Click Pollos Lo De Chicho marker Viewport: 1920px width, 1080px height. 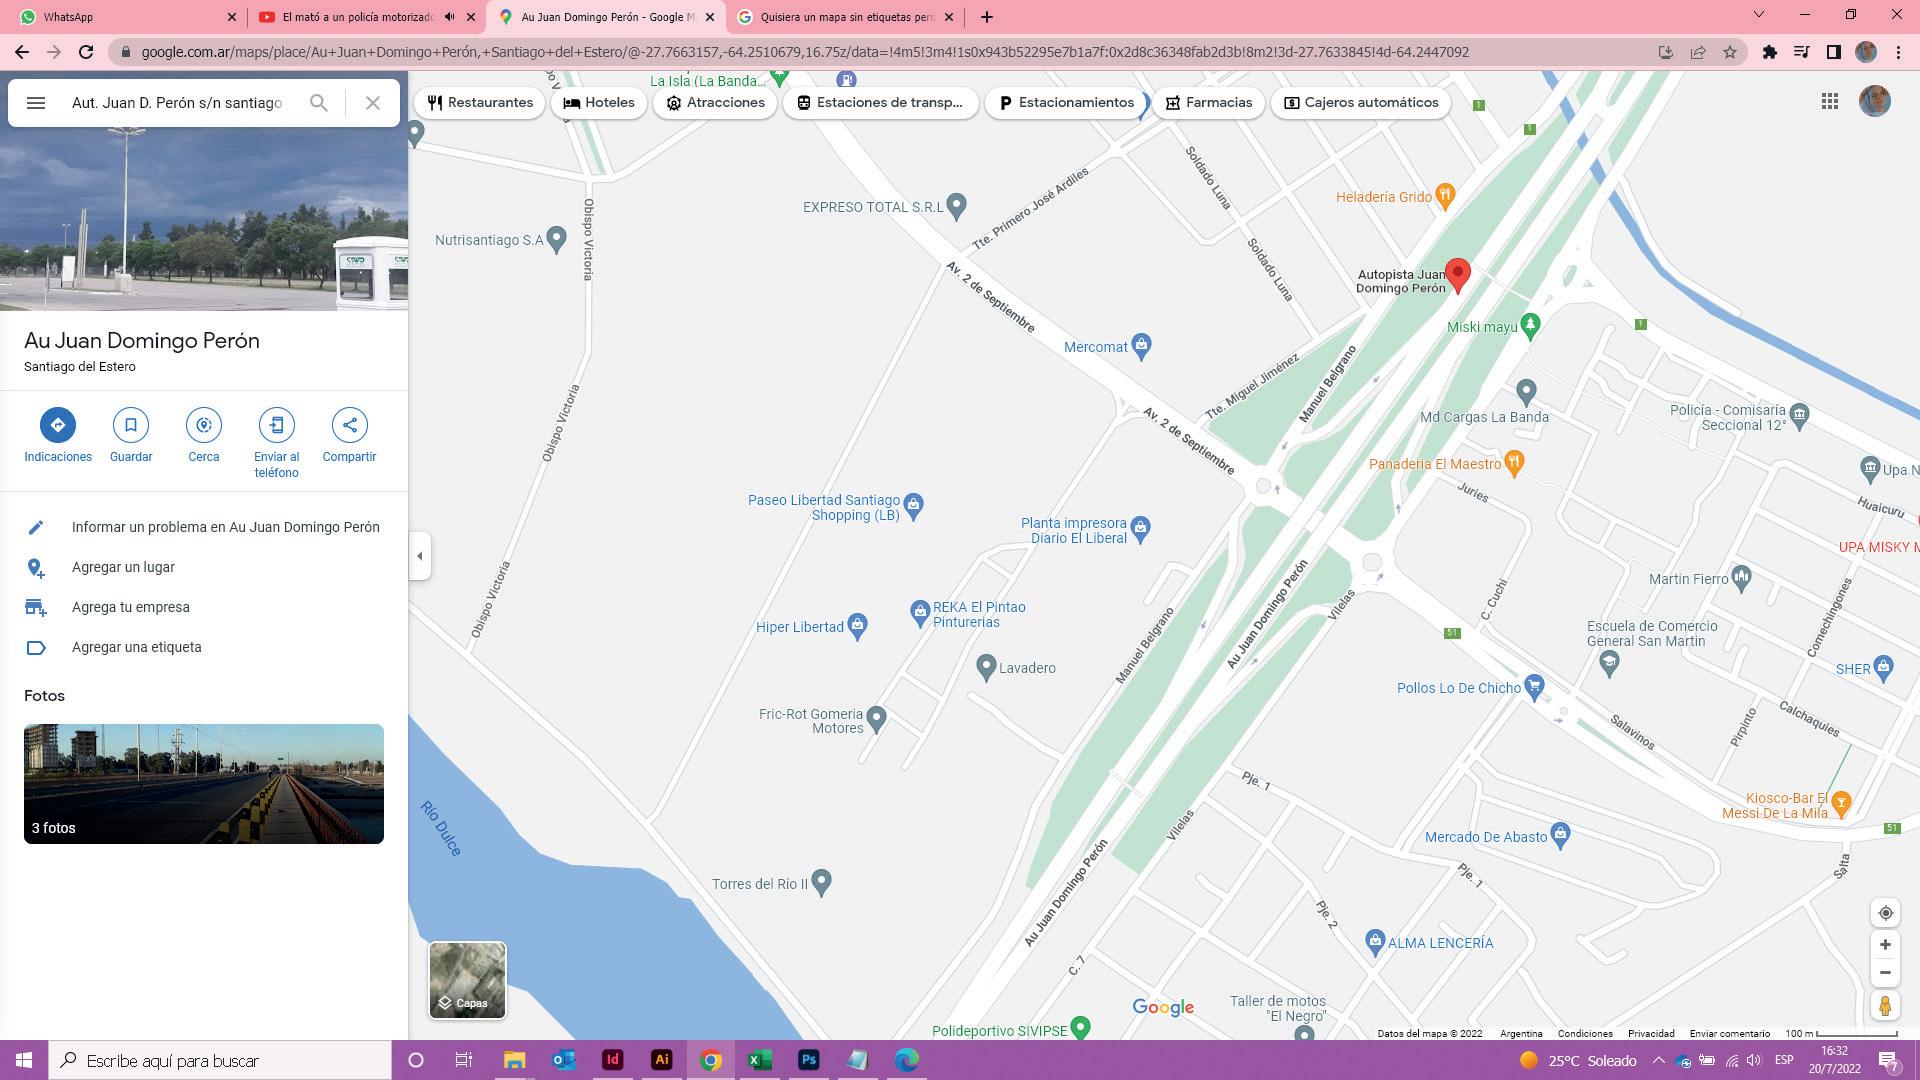pos(1534,686)
